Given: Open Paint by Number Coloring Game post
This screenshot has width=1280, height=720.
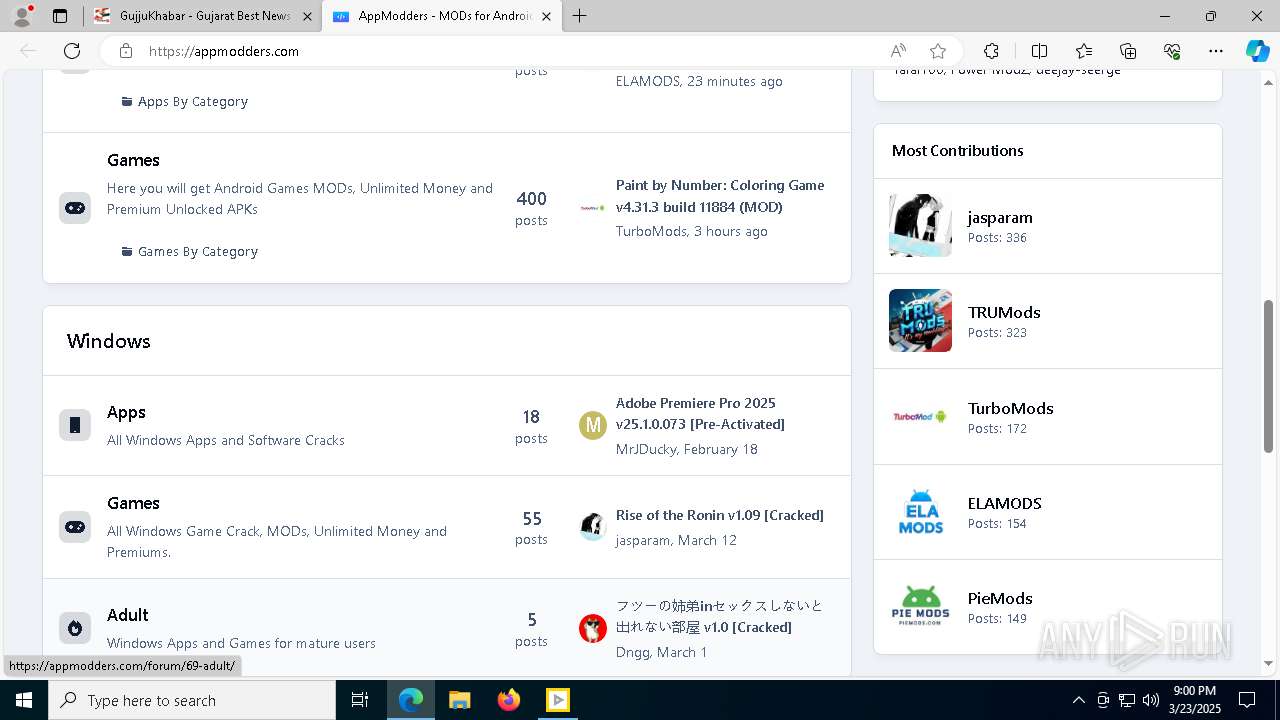Looking at the screenshot, I should (x=720, y=196).
